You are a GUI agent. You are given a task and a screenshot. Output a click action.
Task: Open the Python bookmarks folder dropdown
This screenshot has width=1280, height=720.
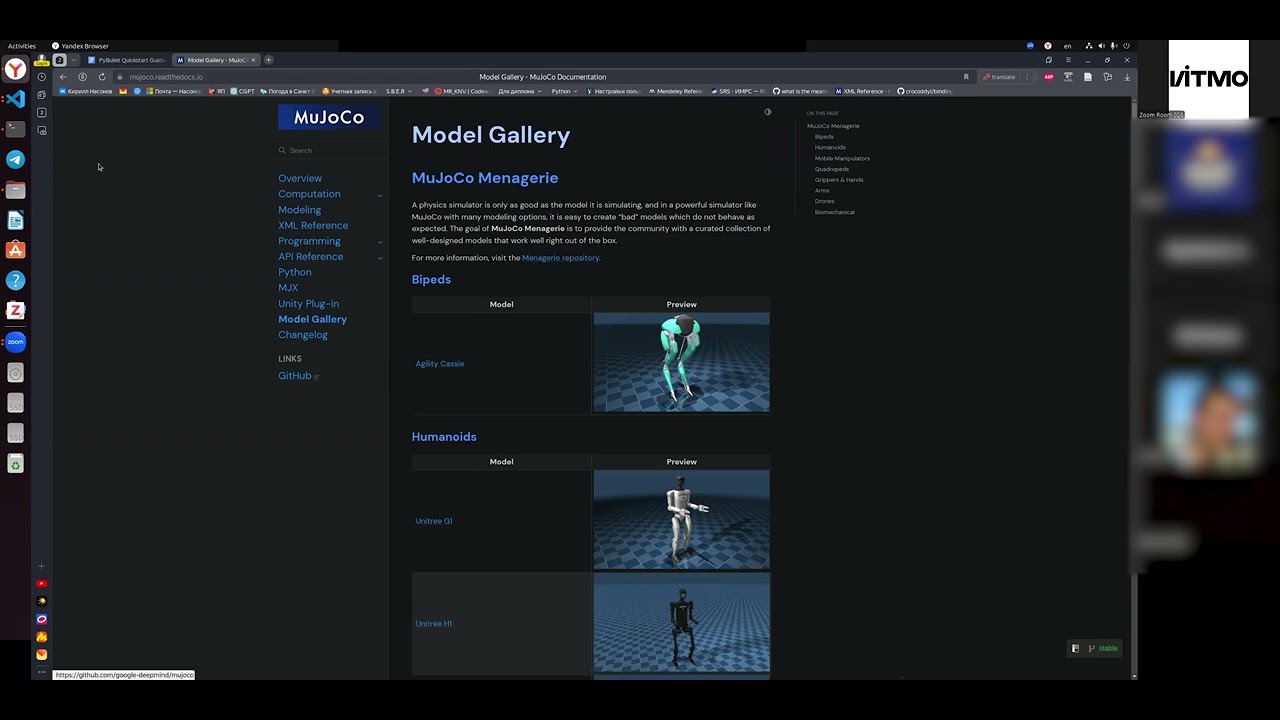tap(565, 91)
